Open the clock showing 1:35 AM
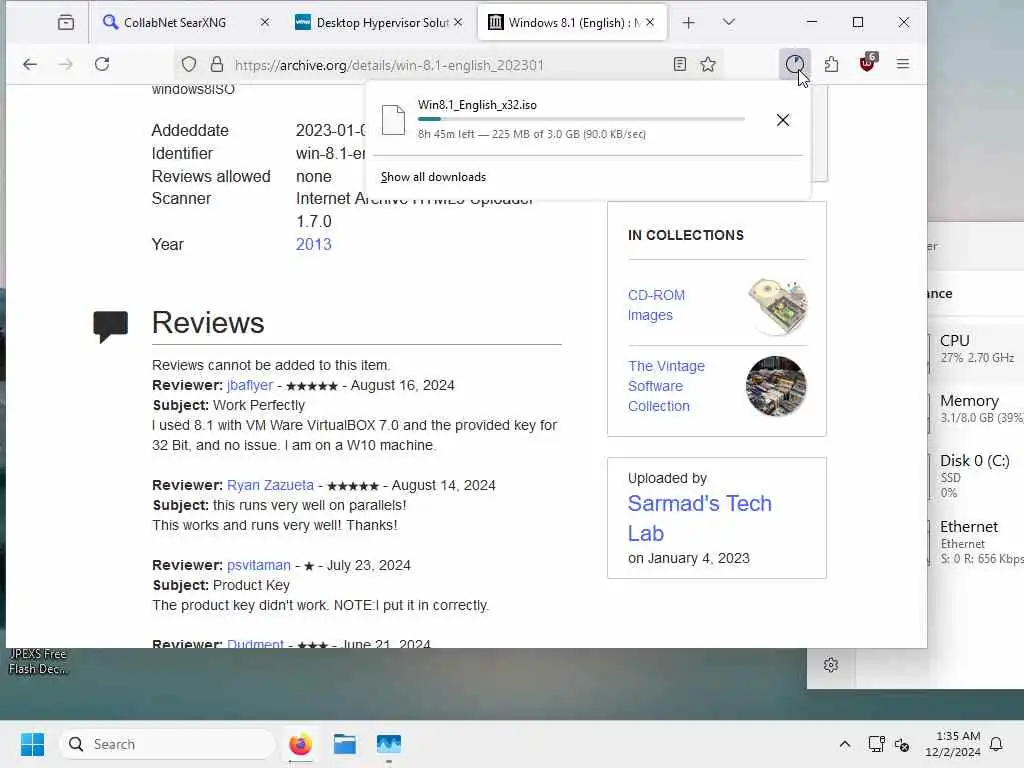Screen dimensions: 1024x768 pyautogui.click(x=952, y=744)
